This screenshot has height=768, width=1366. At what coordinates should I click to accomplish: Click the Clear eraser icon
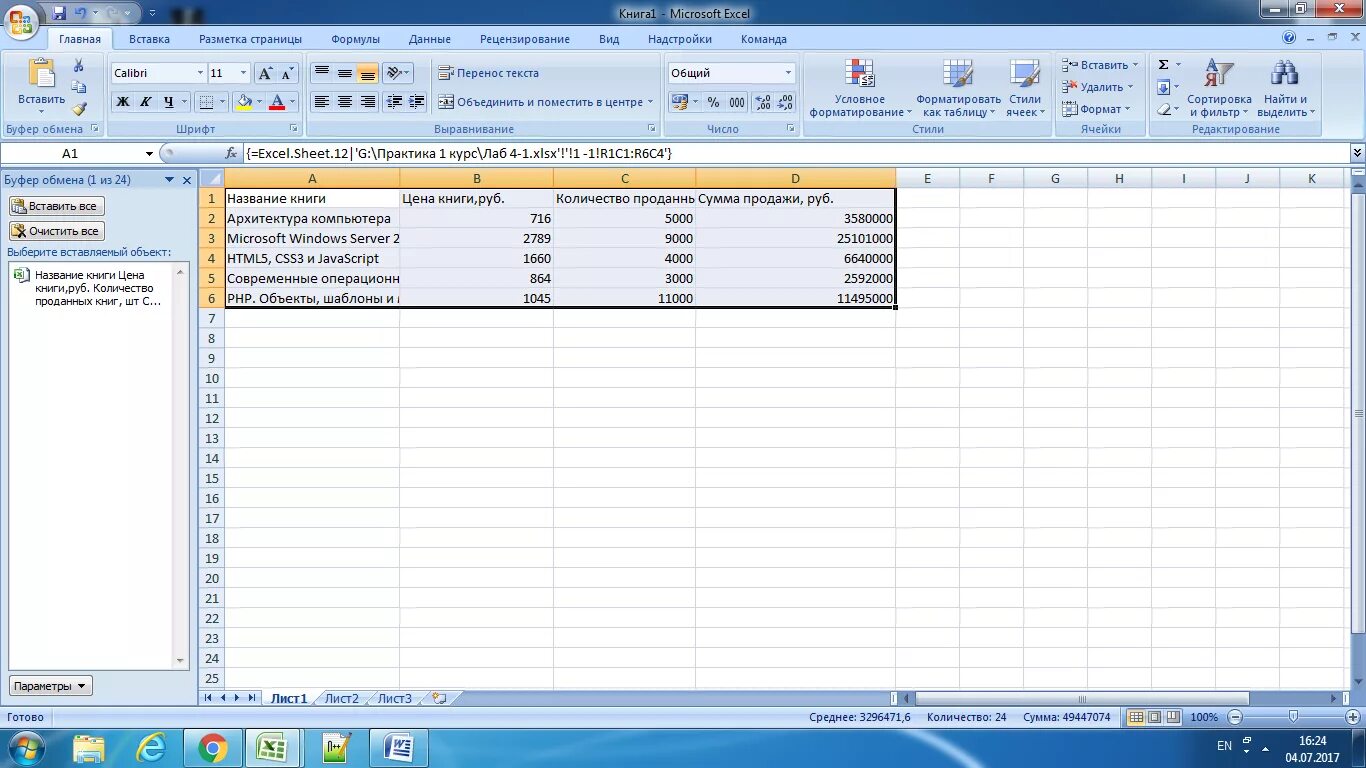click(x=1164, y=109)
